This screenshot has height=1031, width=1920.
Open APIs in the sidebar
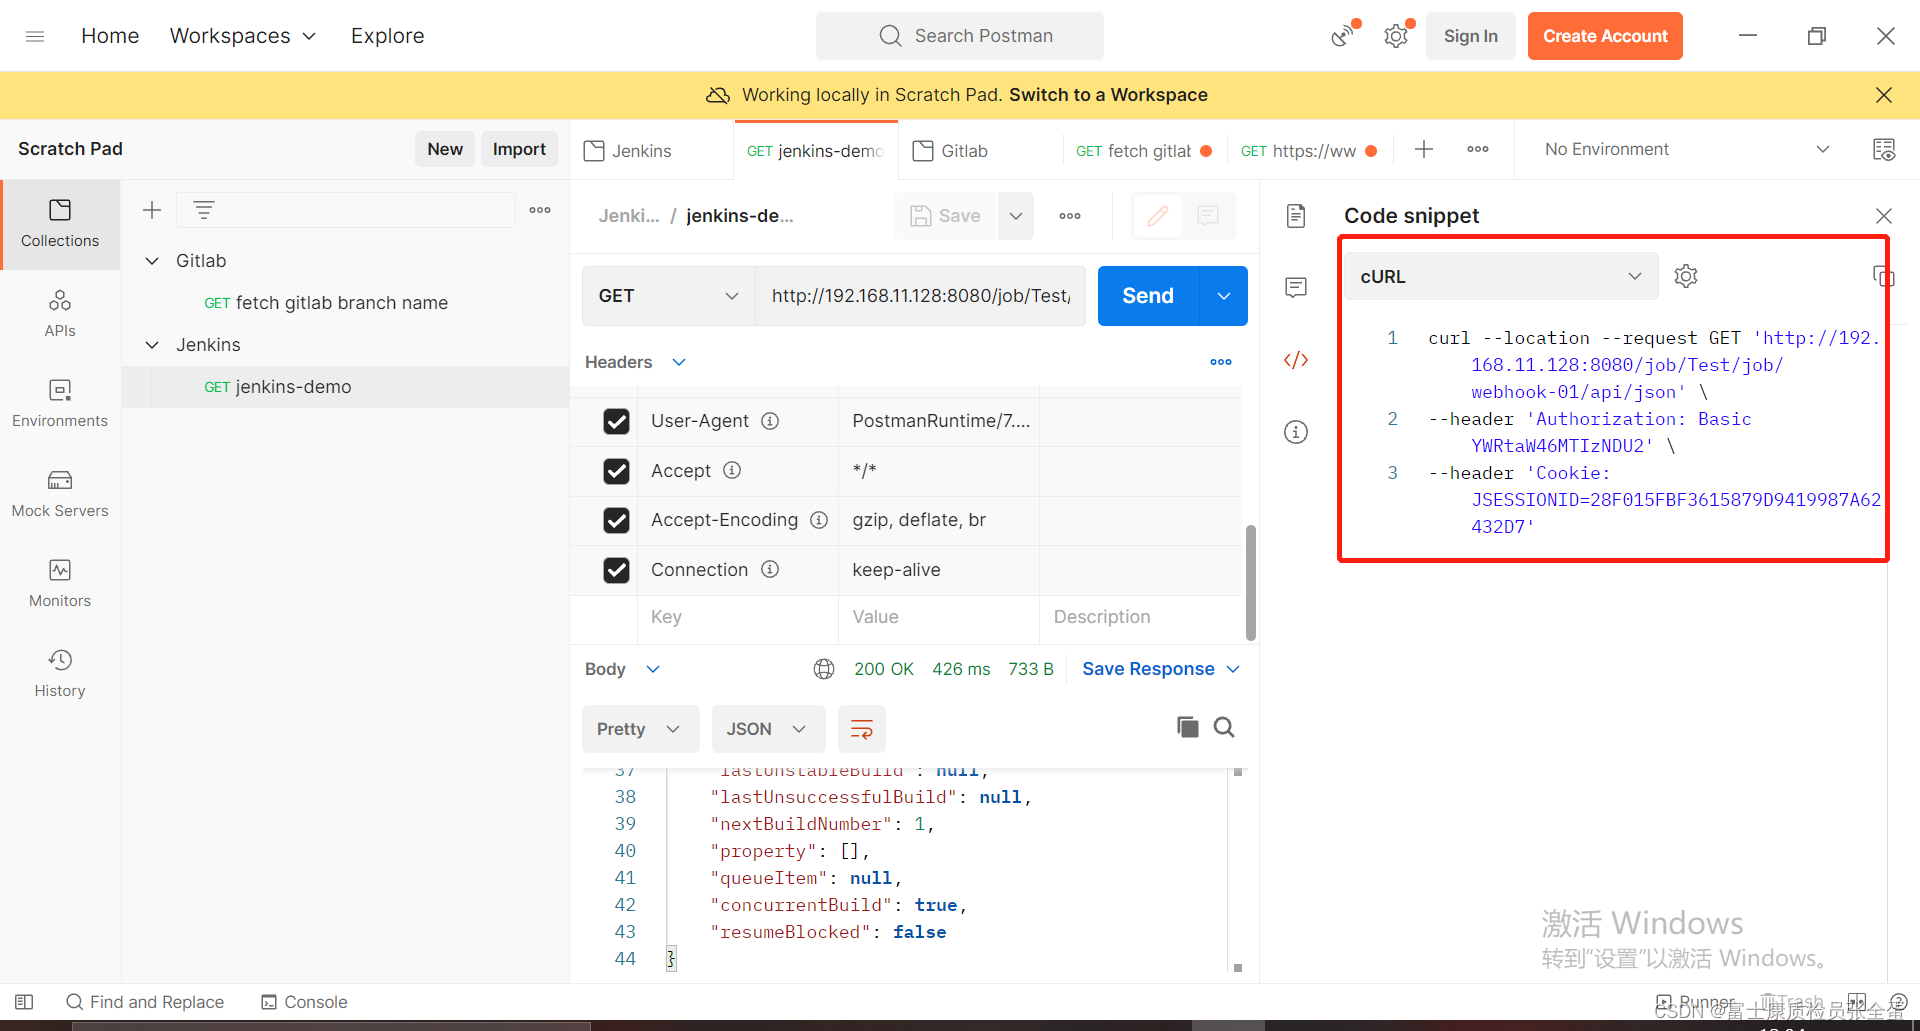(60, 314)
